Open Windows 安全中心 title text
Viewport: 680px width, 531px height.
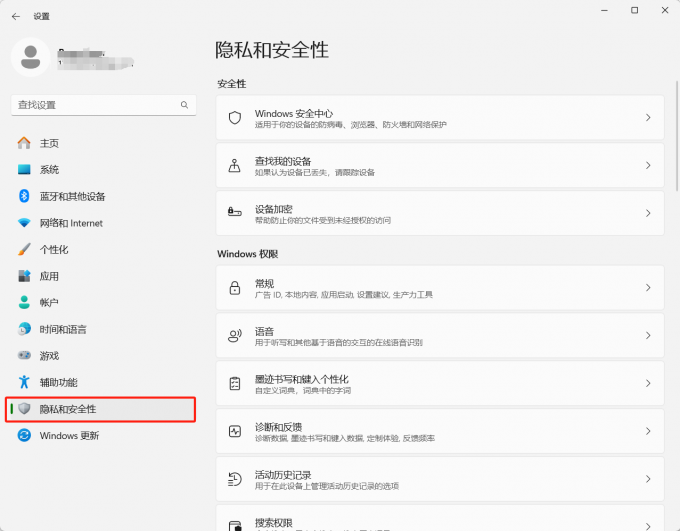coord(294,114)
